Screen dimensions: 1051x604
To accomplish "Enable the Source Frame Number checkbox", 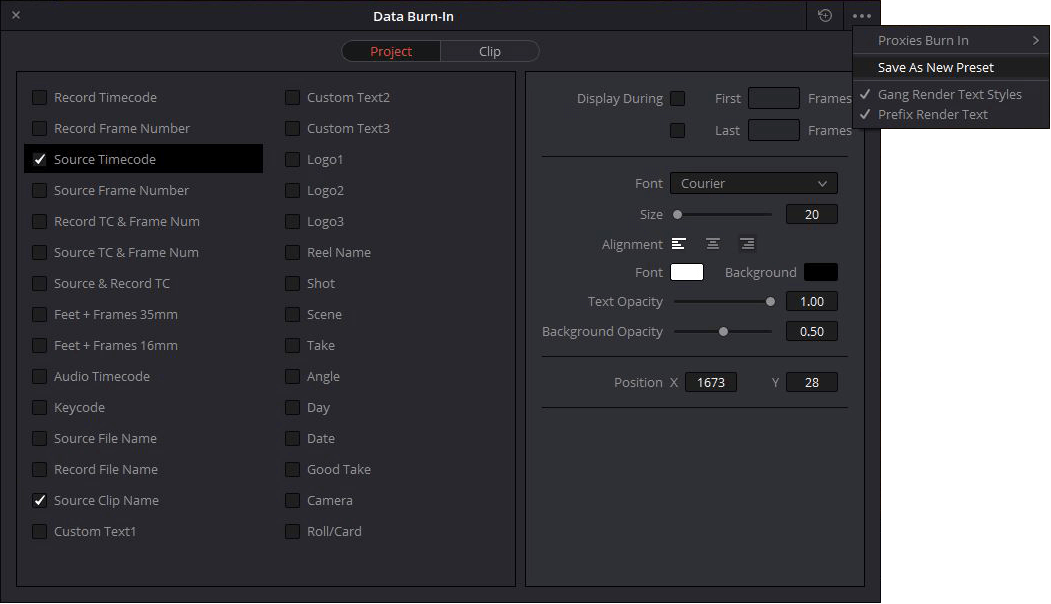I will tap(40, 190).
